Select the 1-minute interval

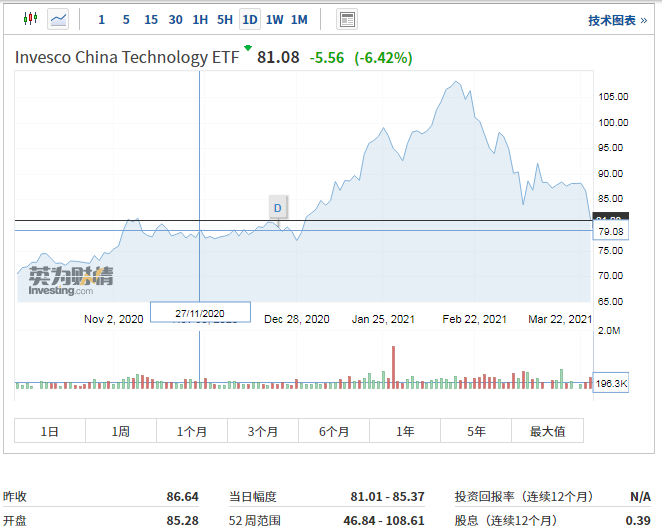coord(101,19)
